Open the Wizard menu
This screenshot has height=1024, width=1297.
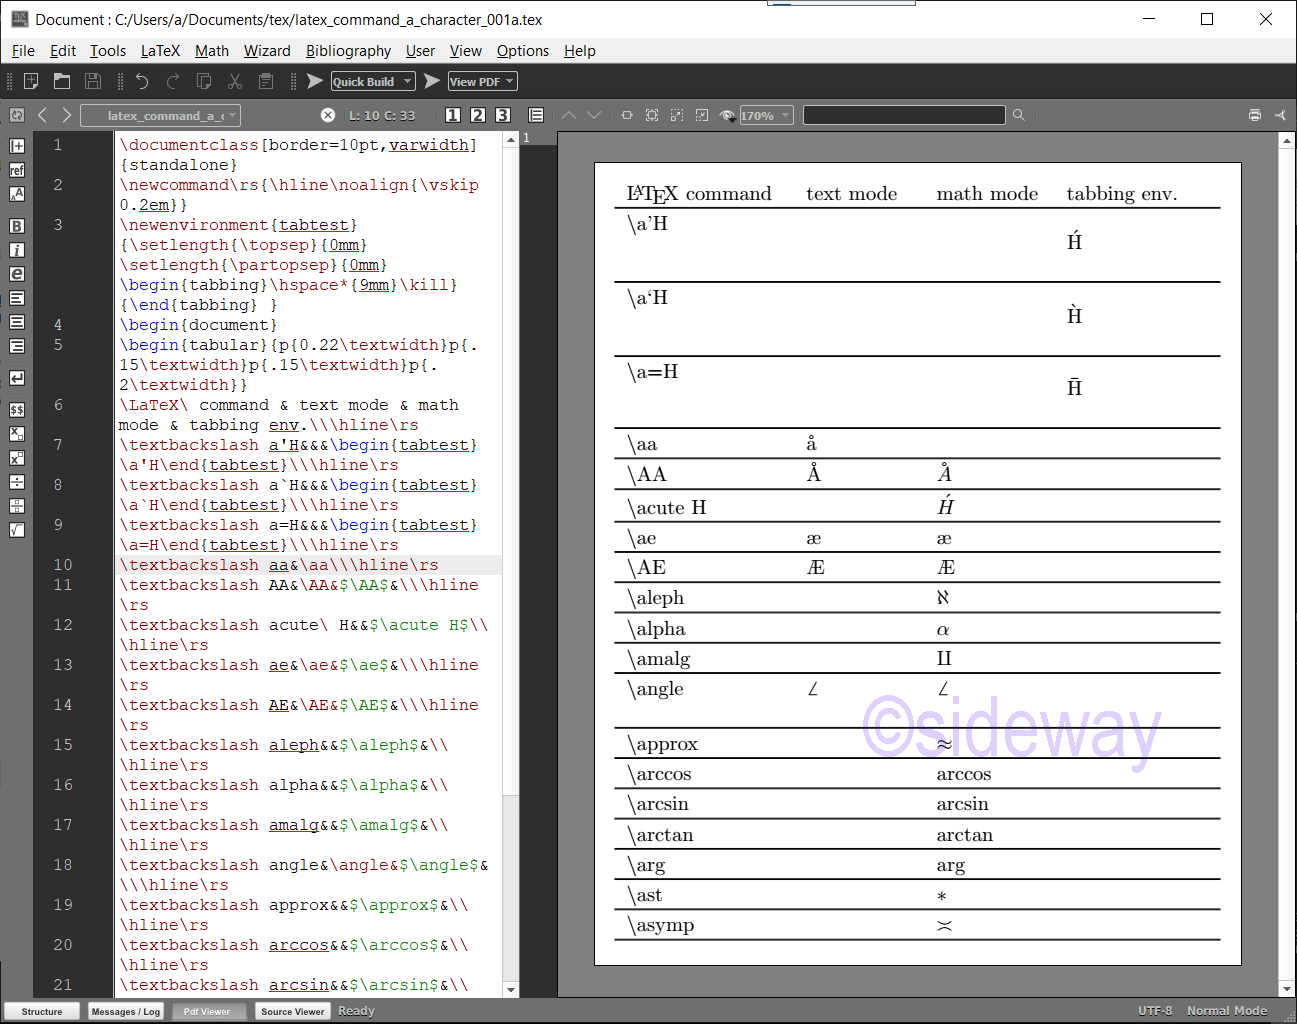pos(267,51)
